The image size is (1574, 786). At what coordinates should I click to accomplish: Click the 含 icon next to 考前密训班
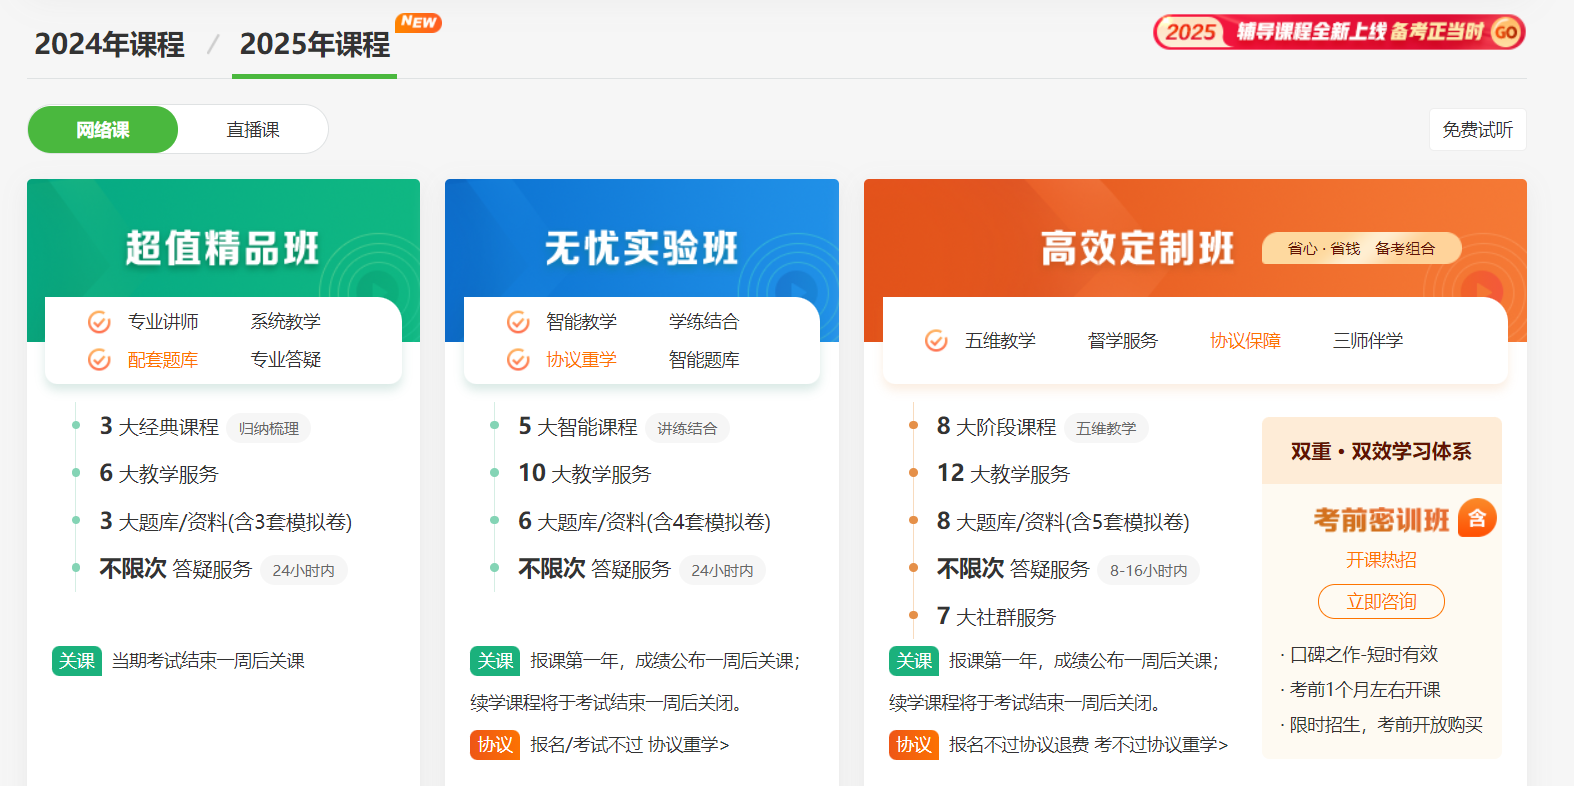(1477, 518)
